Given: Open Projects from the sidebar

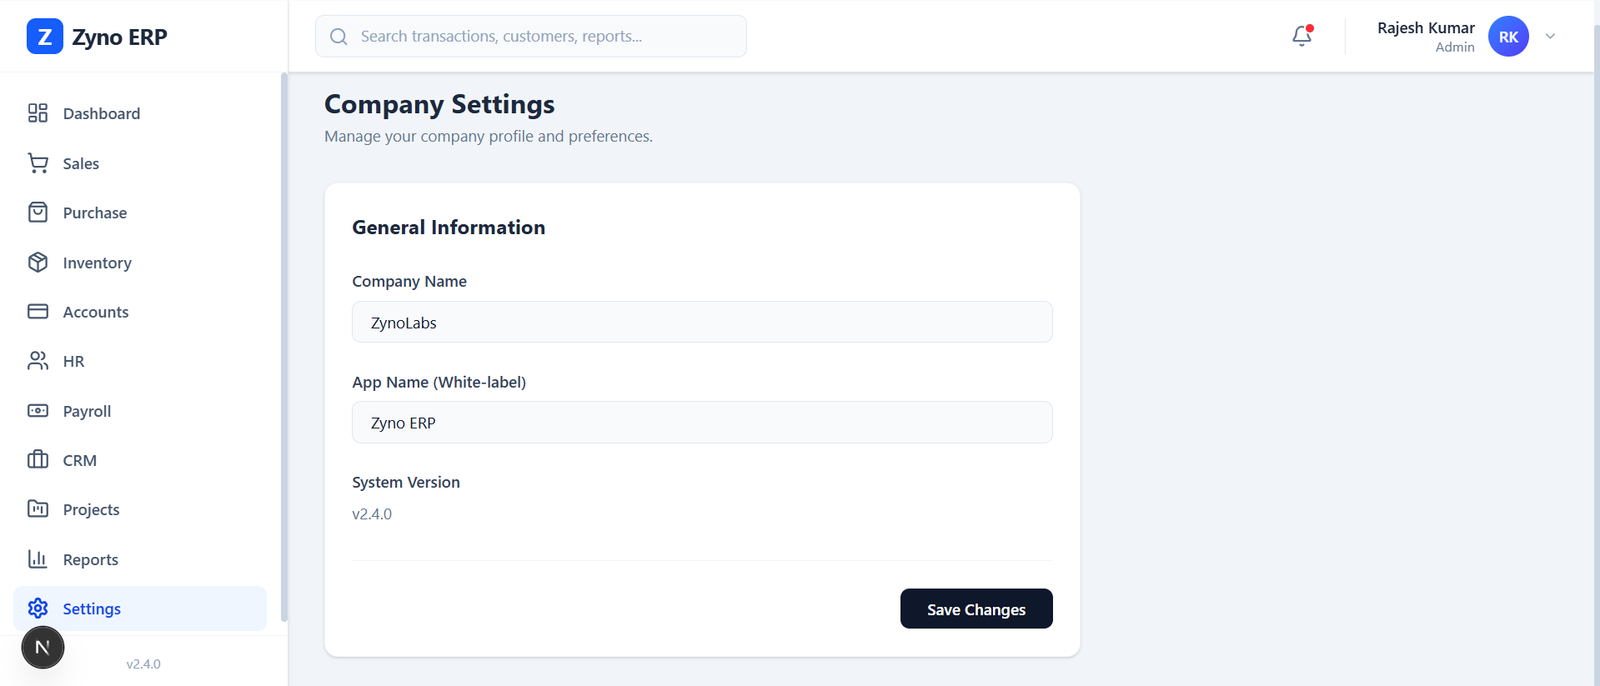Looking at the screenshot, I should click(90, 509).
